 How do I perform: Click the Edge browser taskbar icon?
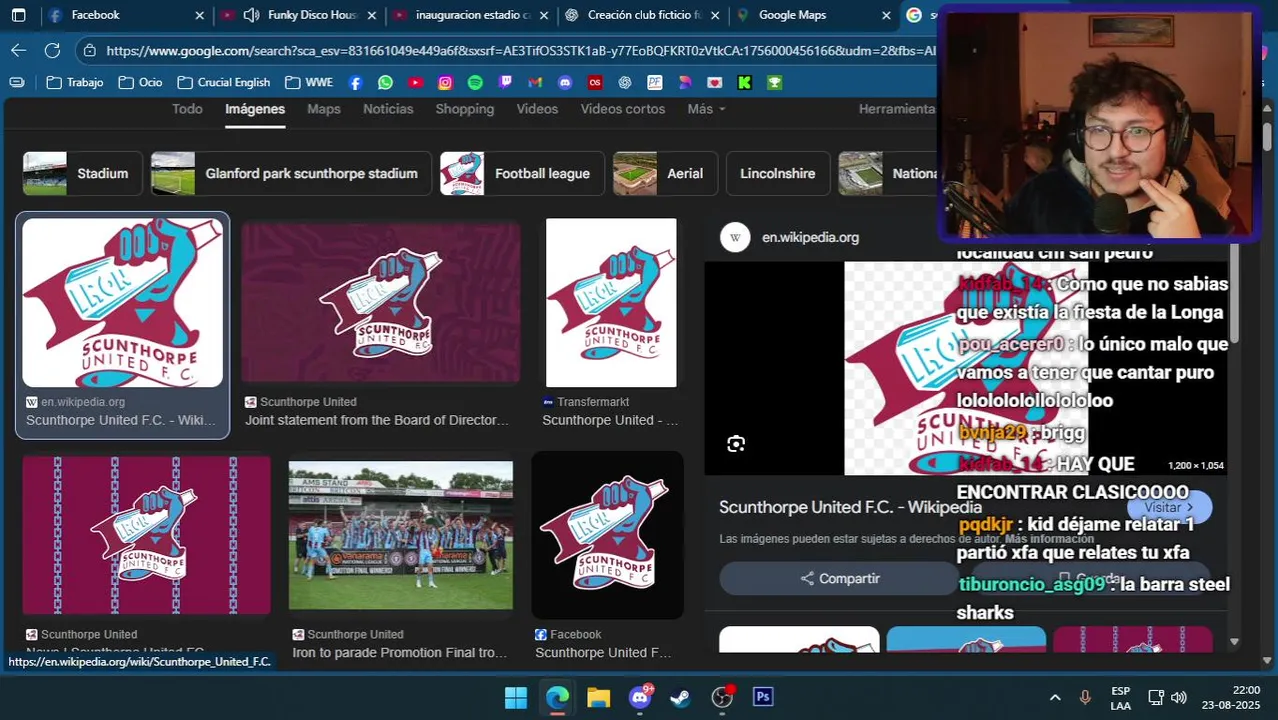coord(557,697)
